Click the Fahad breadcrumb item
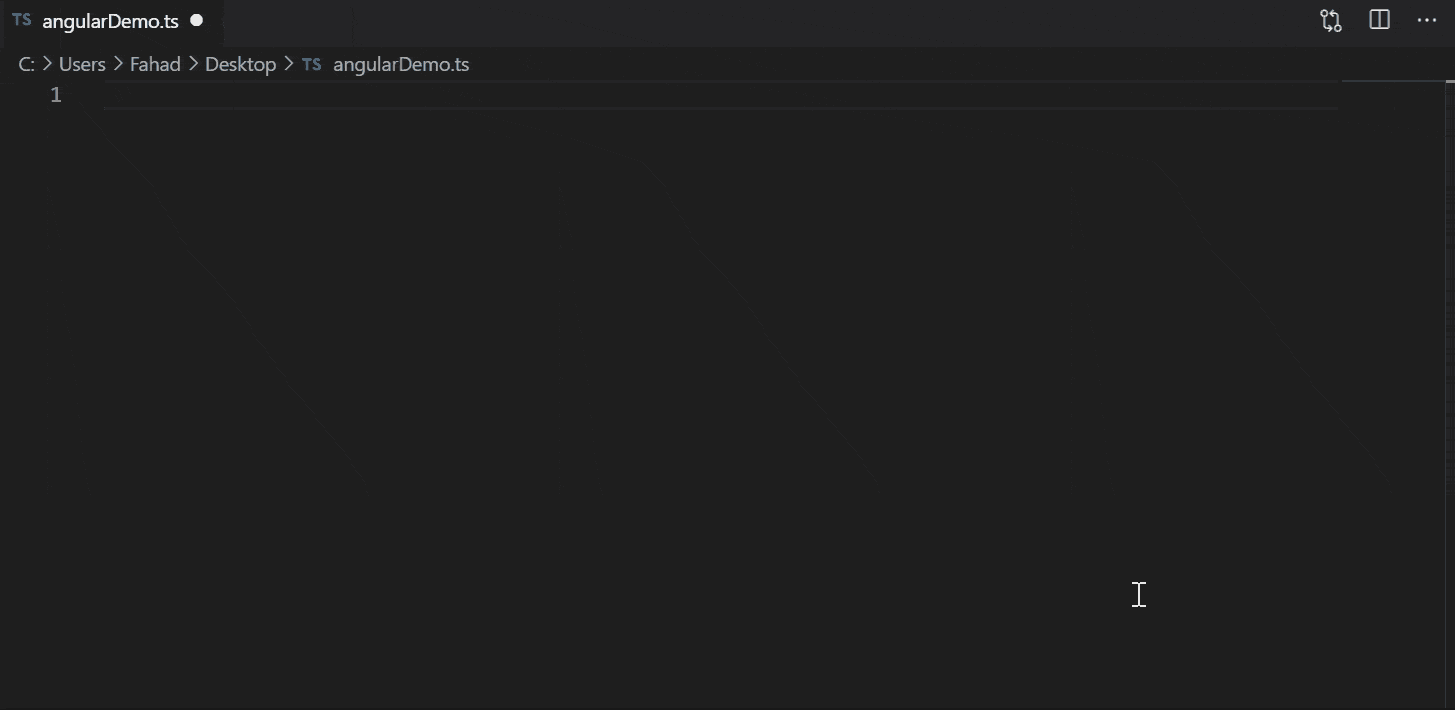 (x=155, y=64)
